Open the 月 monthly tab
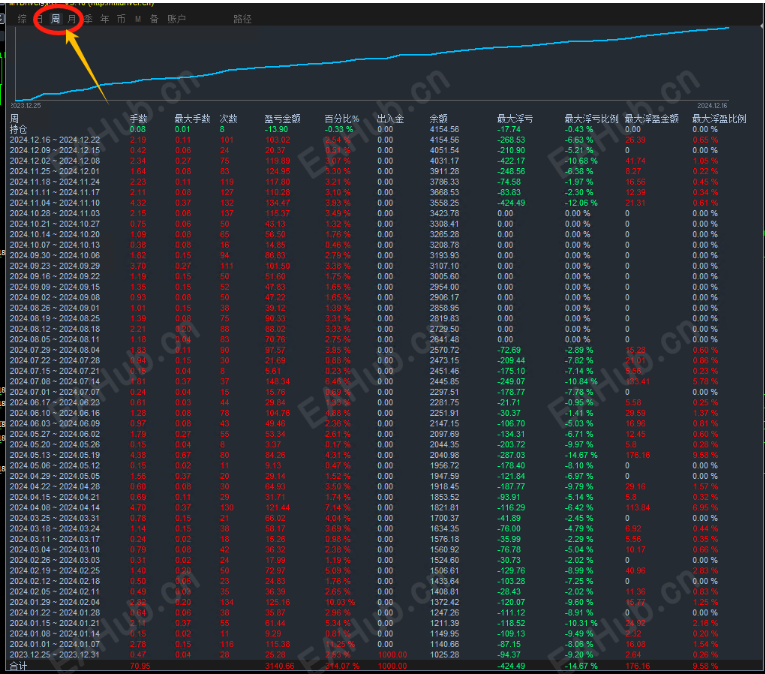The height and width of the screenshot is (674, 765). (72, 19)
